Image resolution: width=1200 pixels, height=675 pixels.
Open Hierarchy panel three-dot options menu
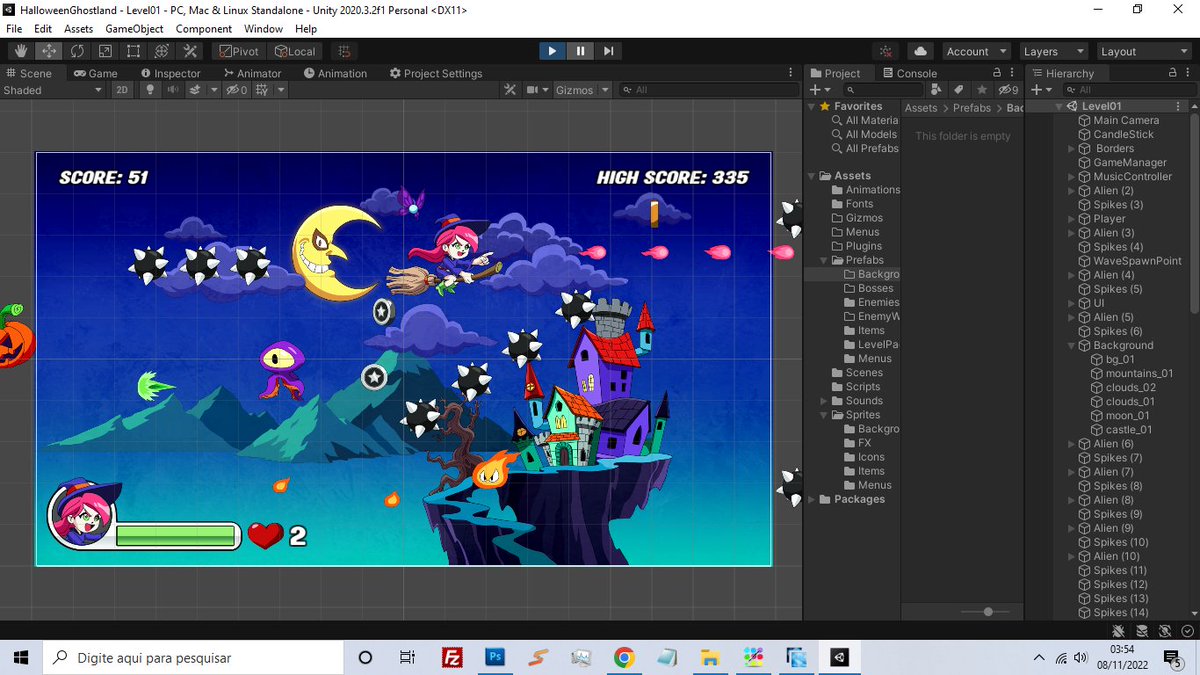[x=1189, y=73]
